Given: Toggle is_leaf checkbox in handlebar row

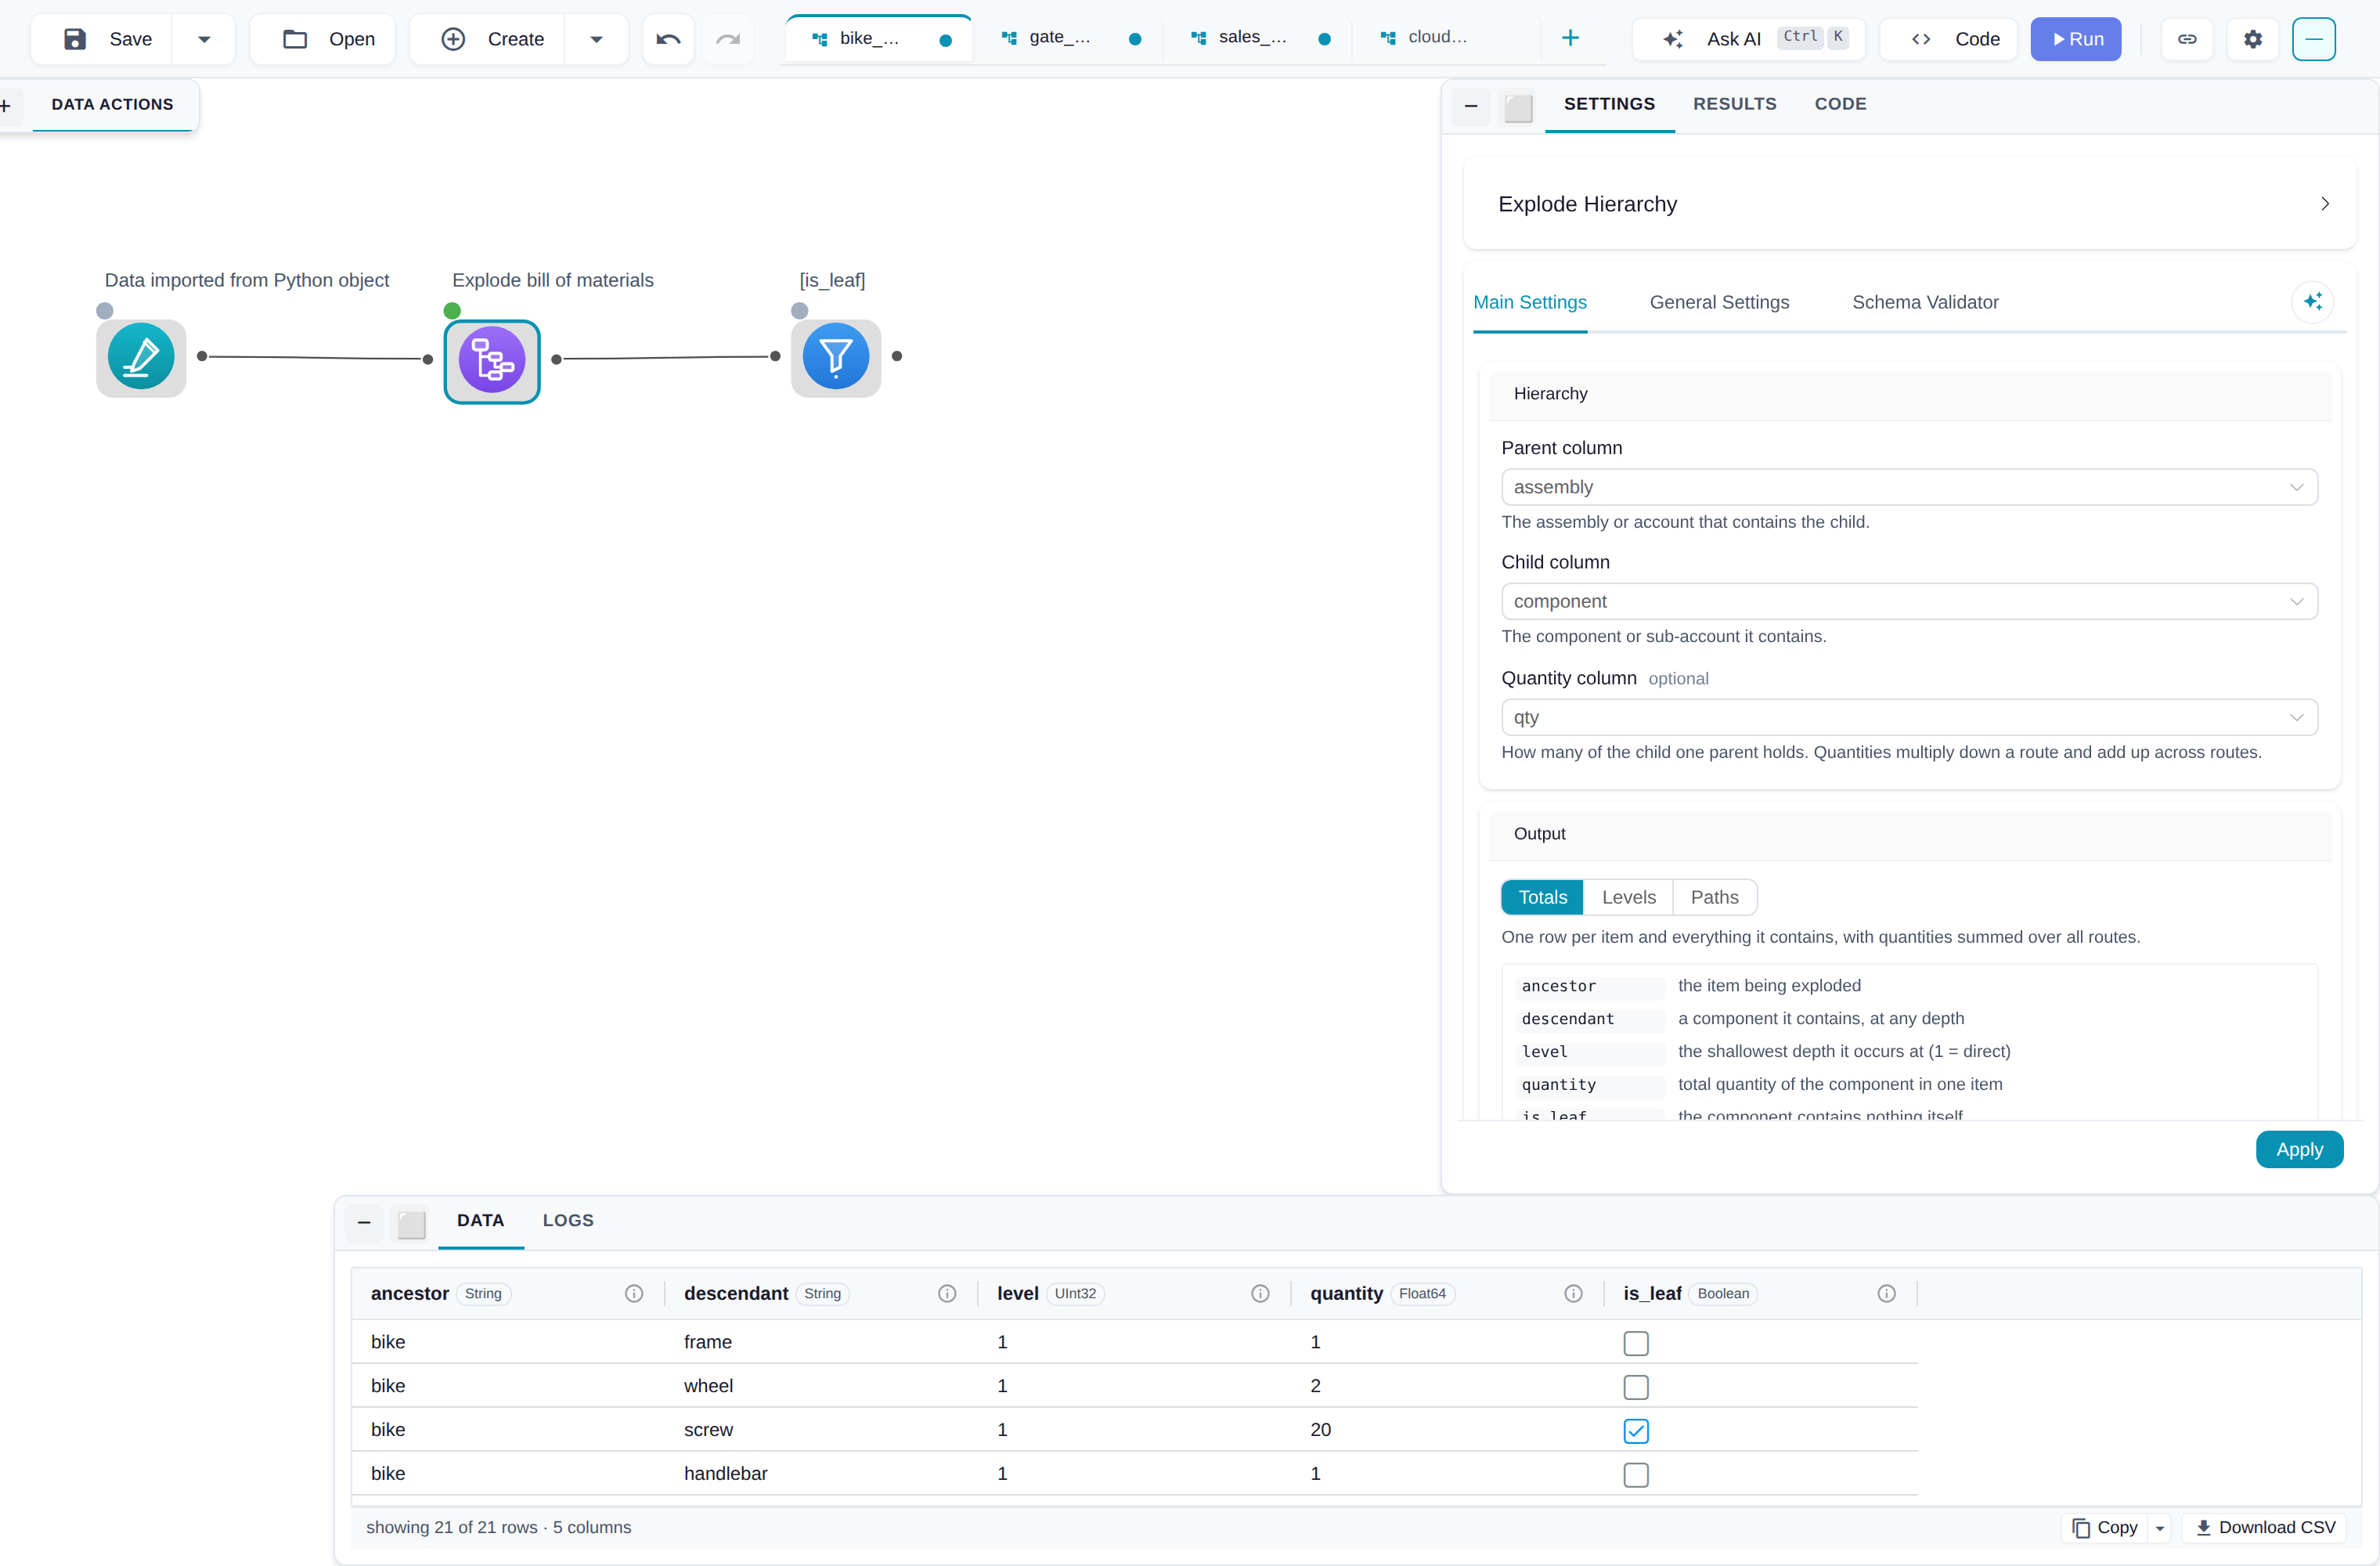Looking at the screenshot, I should (1636, 1475).
